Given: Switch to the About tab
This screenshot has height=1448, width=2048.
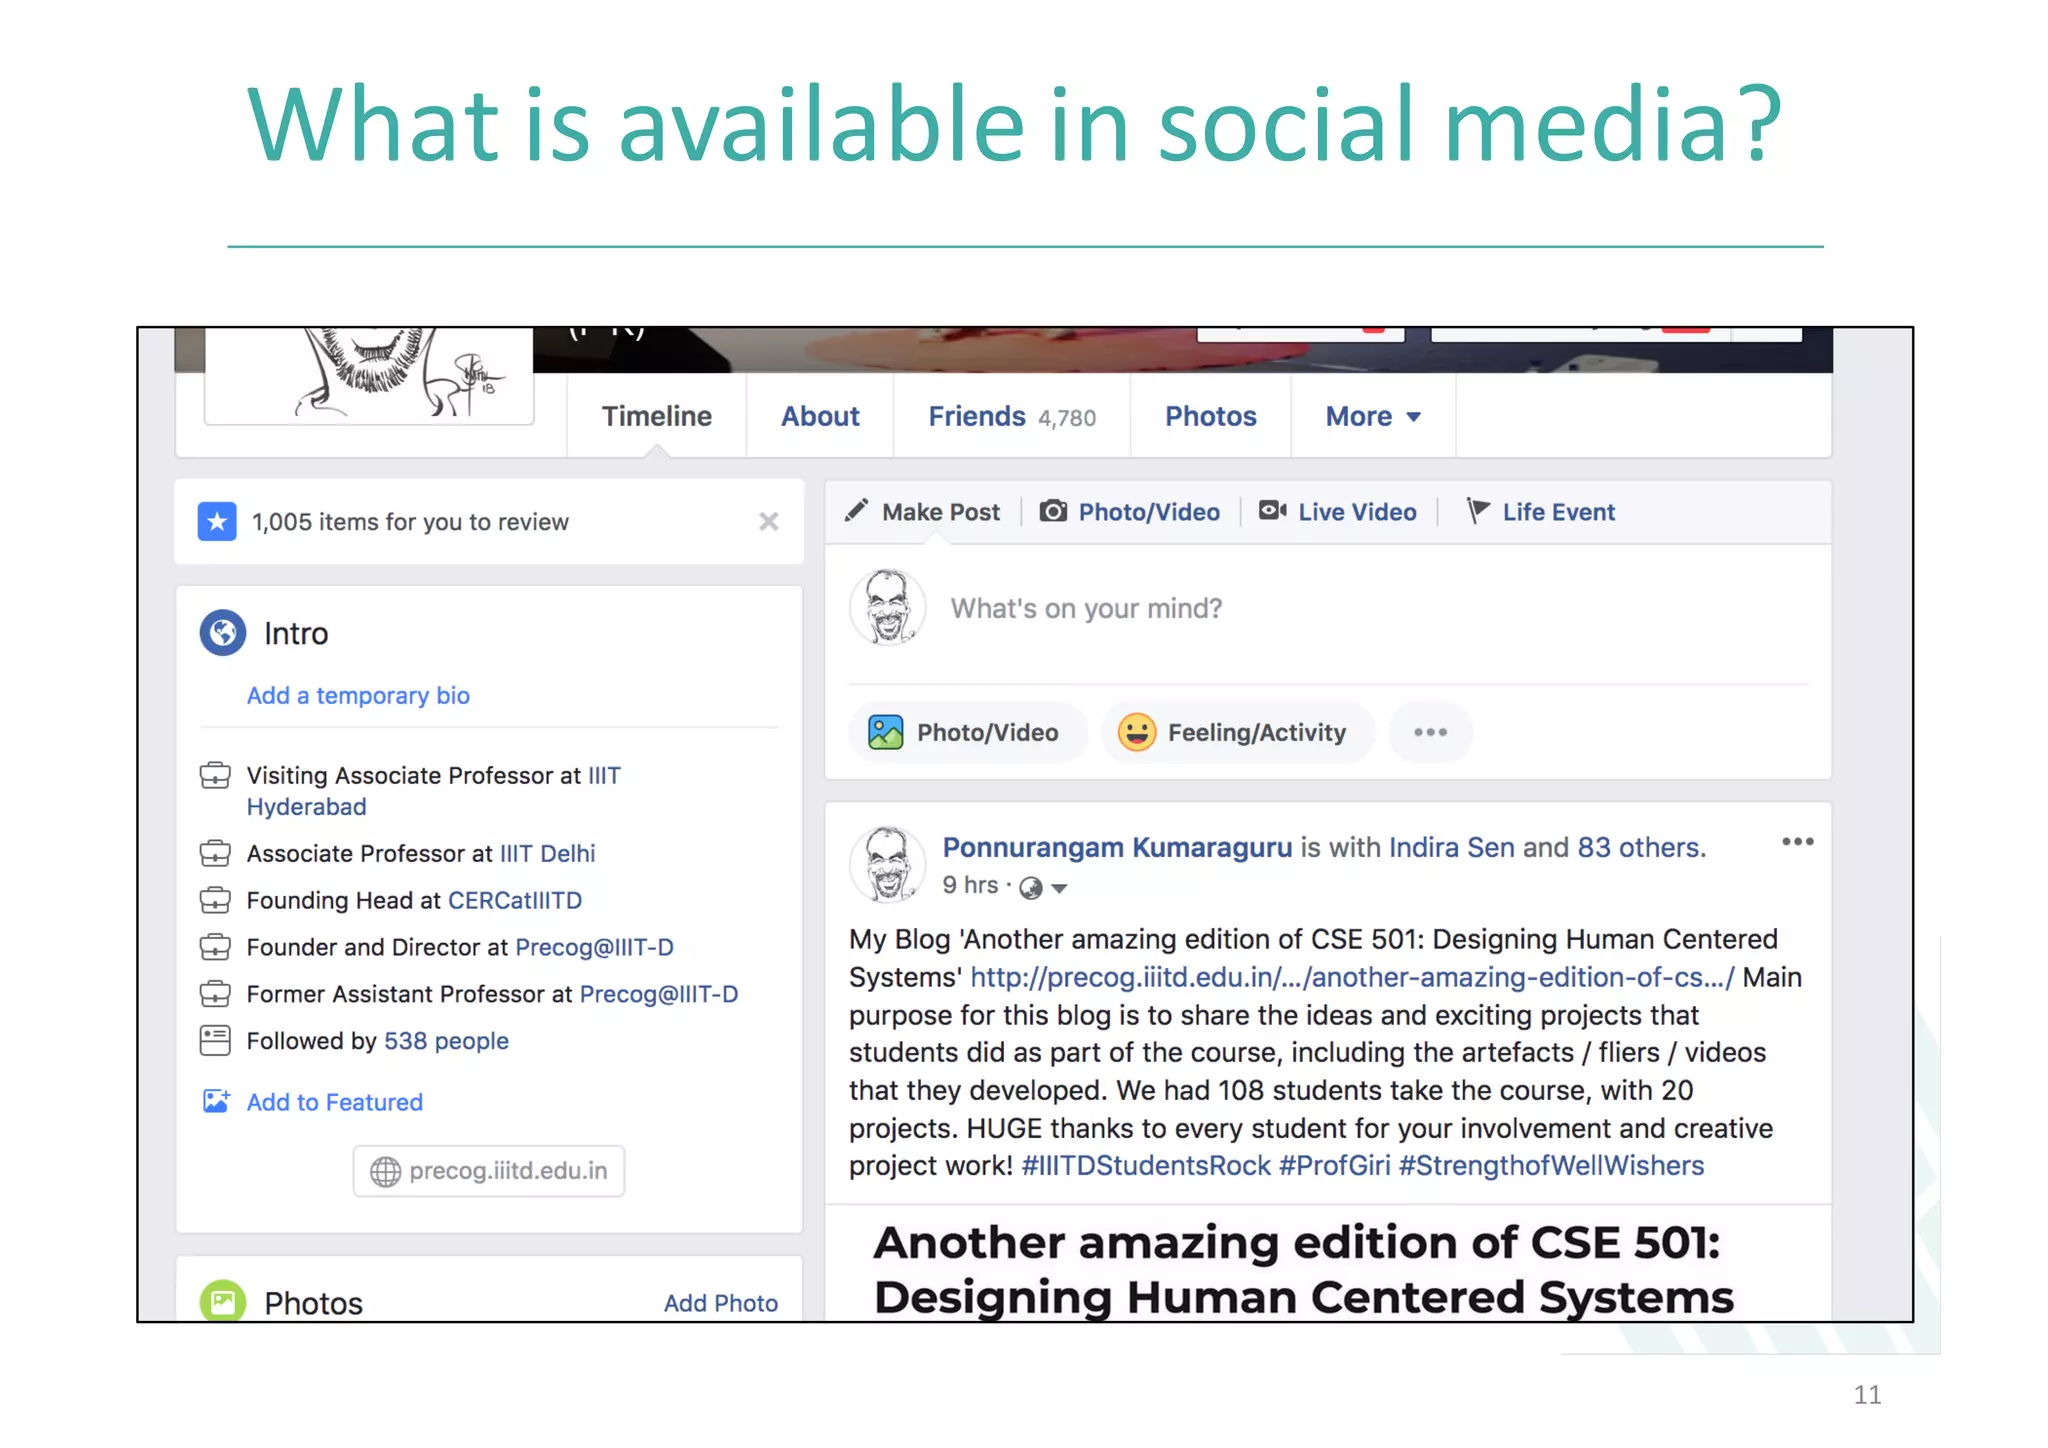Looking at the screenshot, I should (x=820, y=416).
